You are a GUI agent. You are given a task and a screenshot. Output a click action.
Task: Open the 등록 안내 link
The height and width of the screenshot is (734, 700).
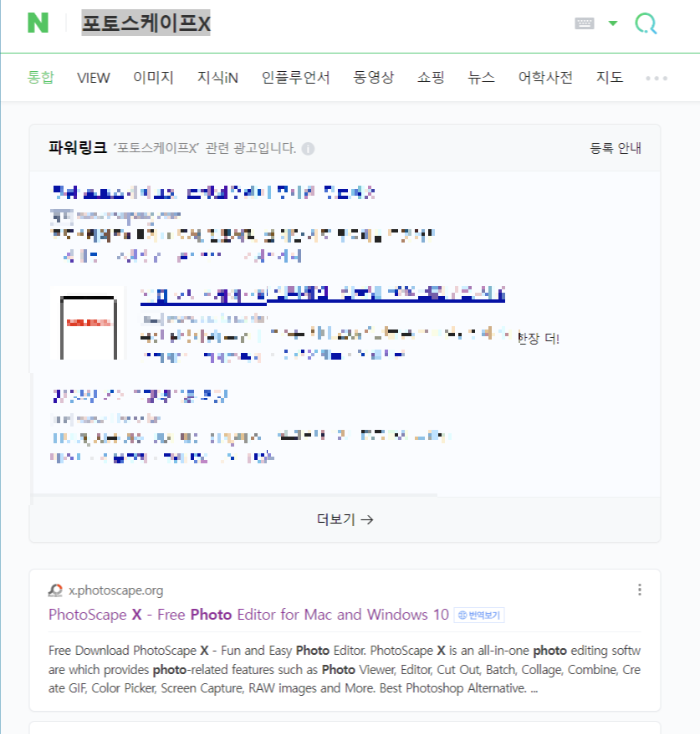click(x=615, y=148)
